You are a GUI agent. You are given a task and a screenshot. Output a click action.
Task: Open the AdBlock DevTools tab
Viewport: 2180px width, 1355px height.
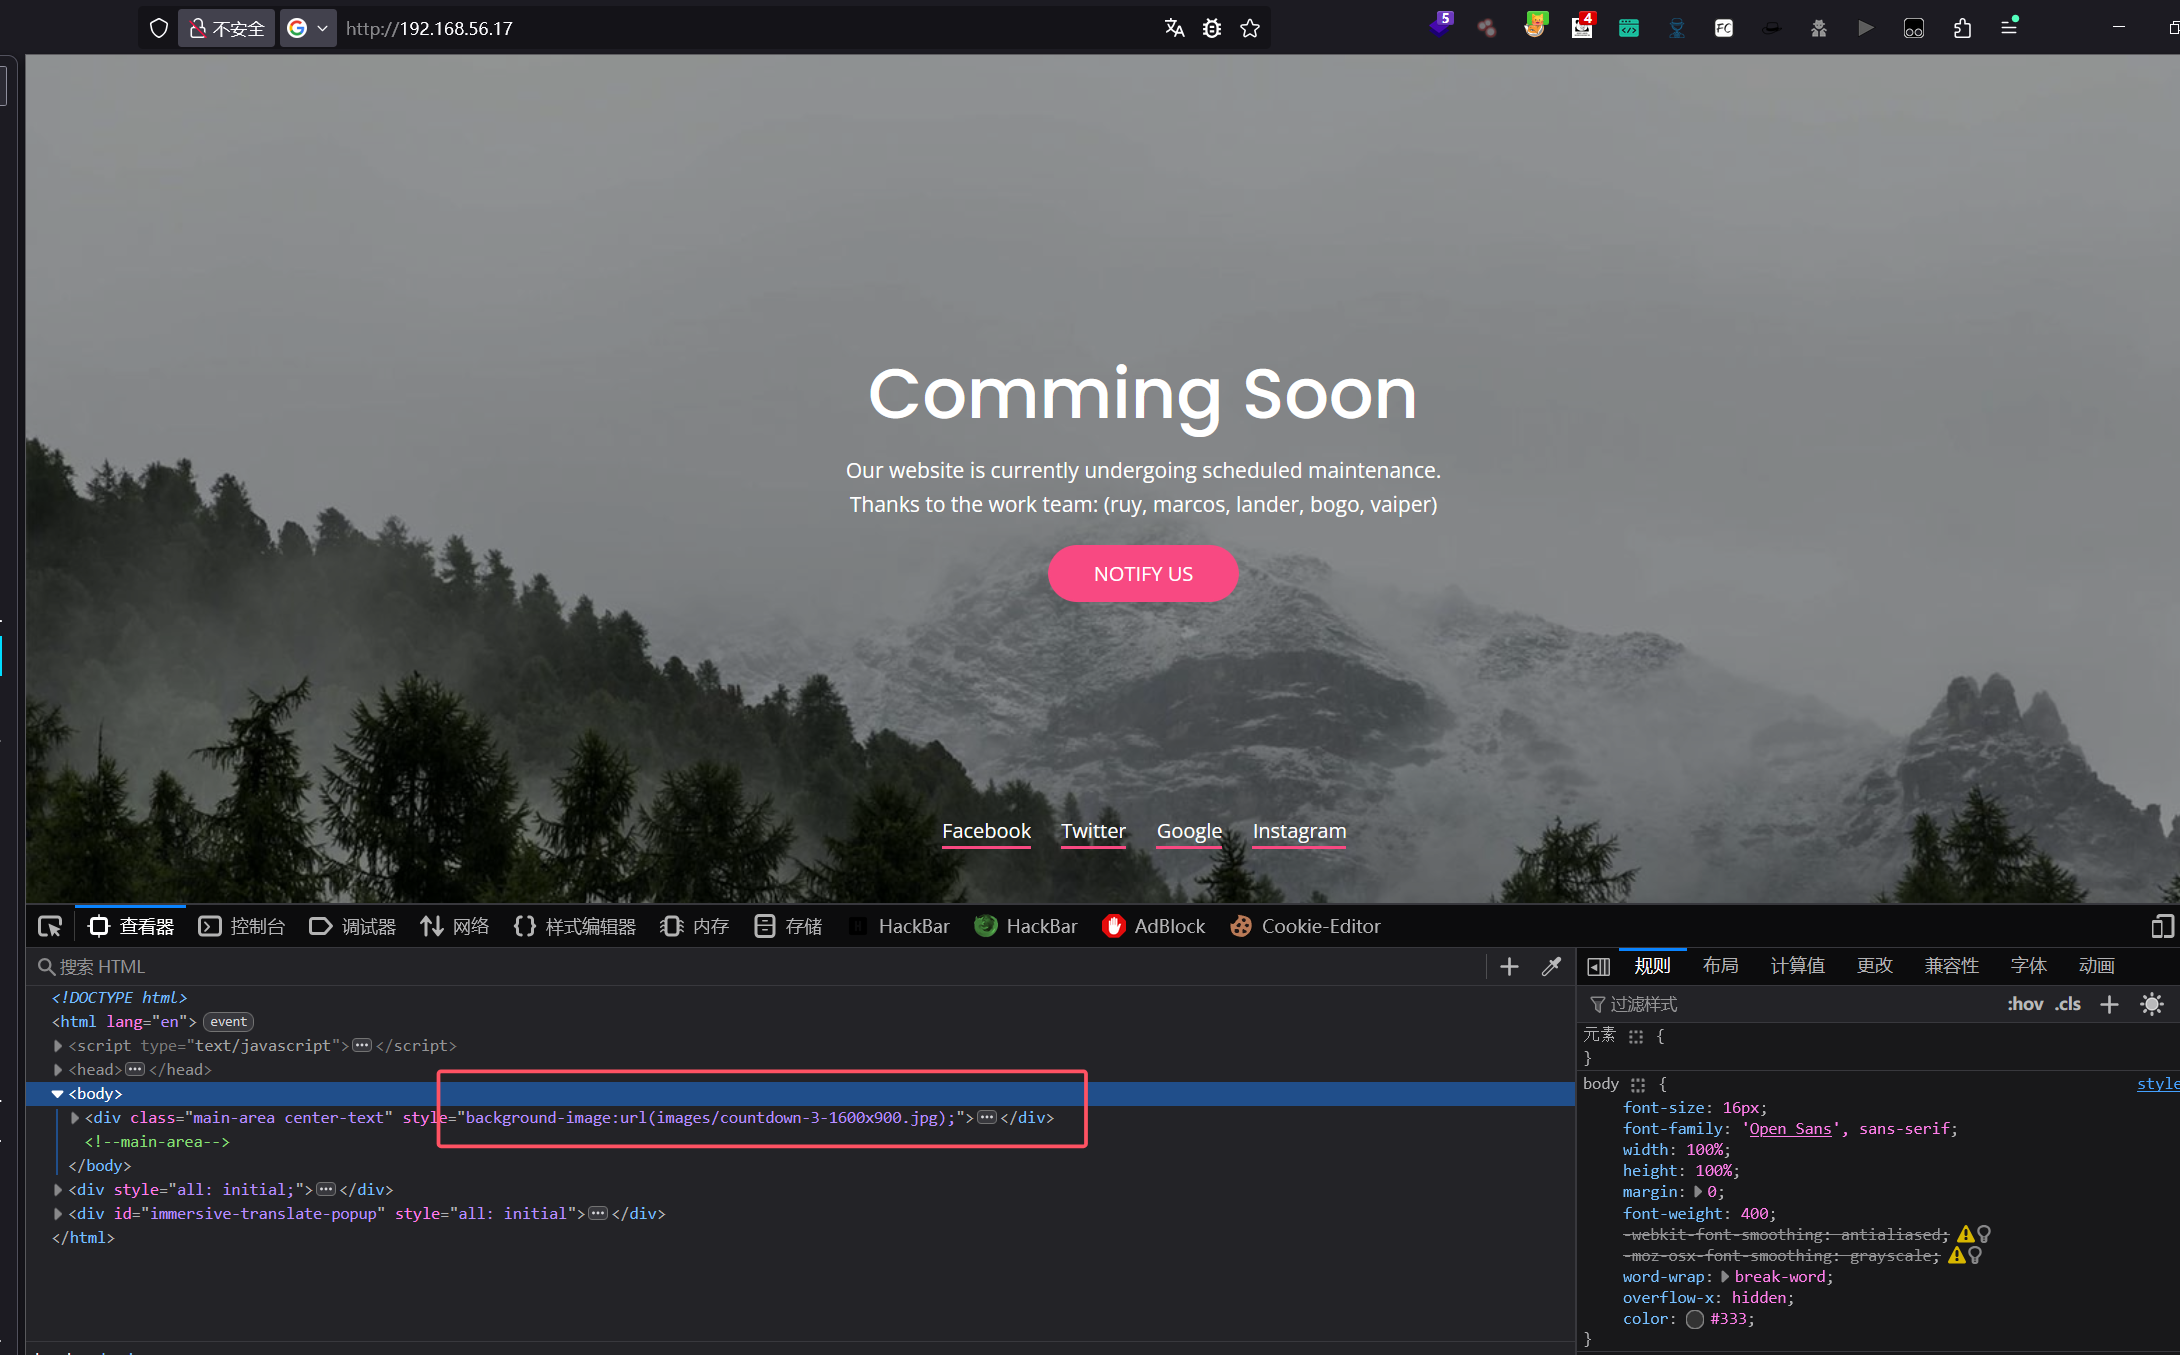[x=1154, y=926]
